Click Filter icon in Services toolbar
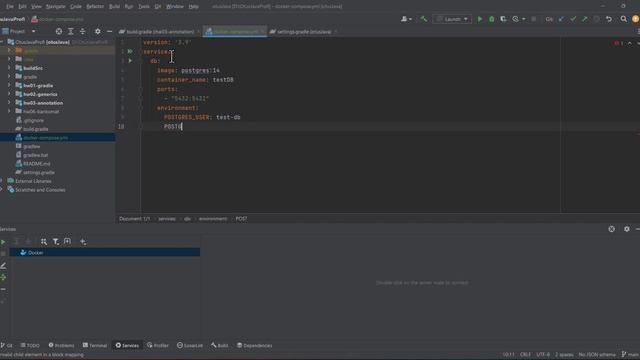 click(56, 242)
